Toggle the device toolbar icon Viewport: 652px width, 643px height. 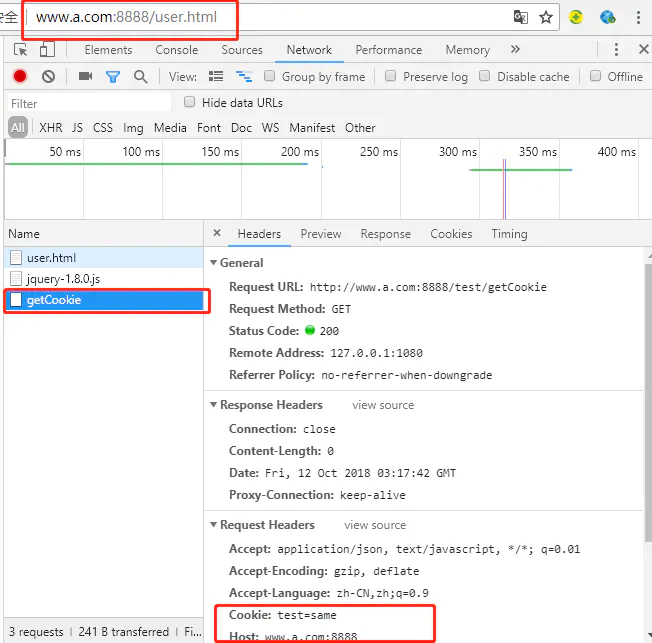(x=47, y=49)
